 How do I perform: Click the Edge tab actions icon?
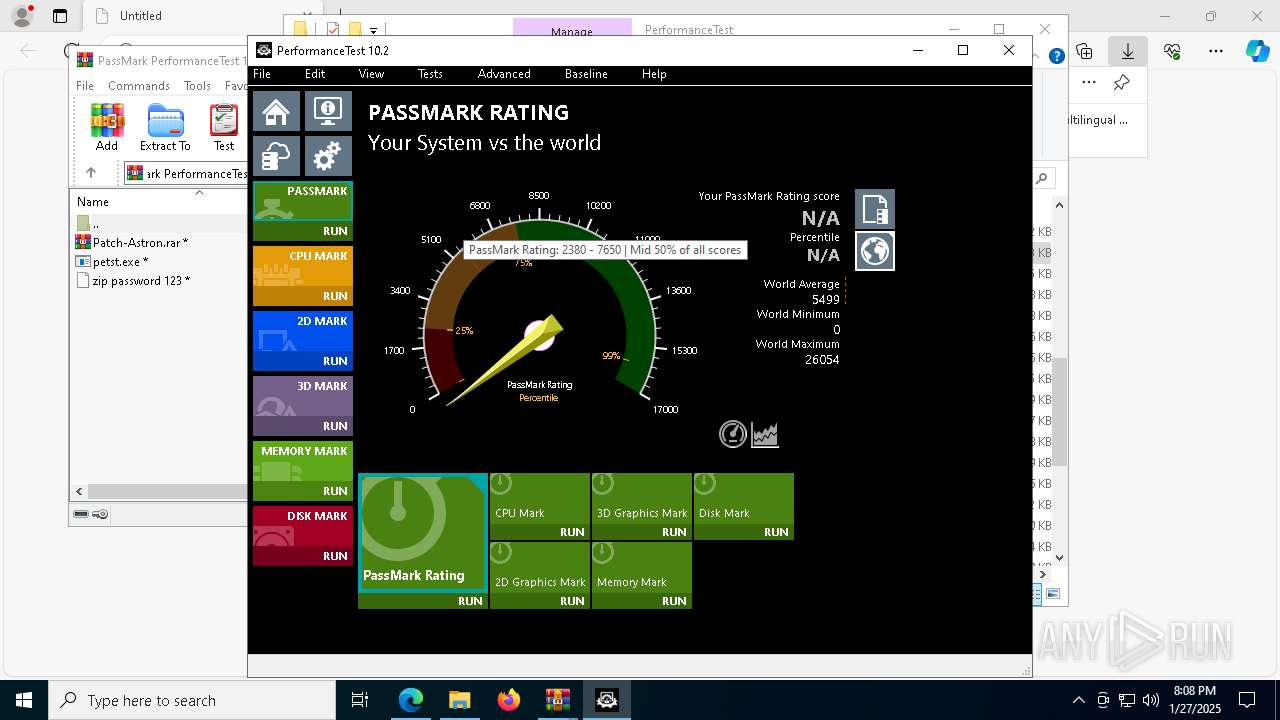click(60, 16)
